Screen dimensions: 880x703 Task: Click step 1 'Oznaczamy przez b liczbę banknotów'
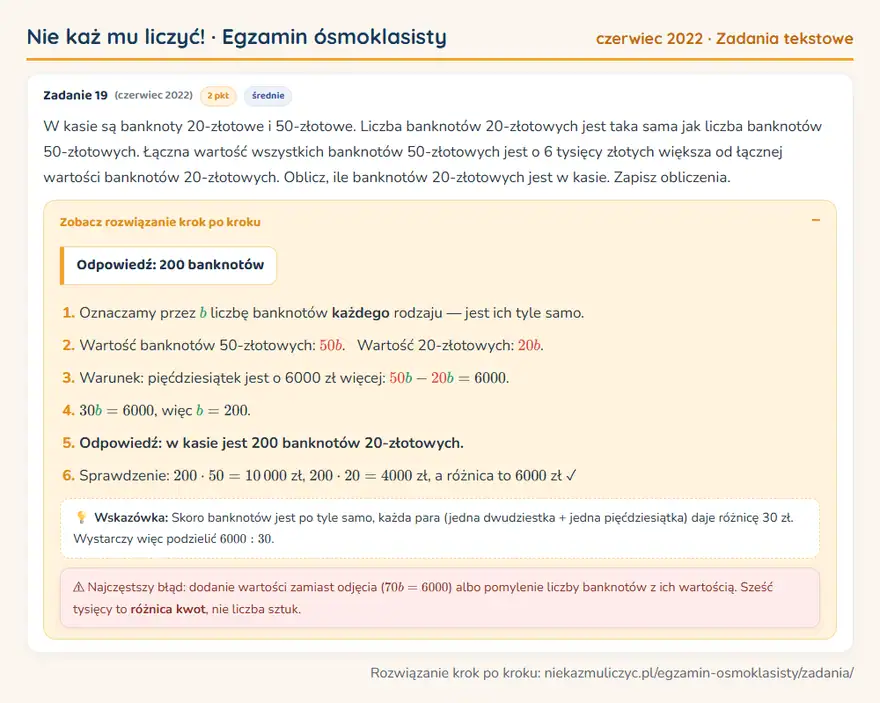203,313
